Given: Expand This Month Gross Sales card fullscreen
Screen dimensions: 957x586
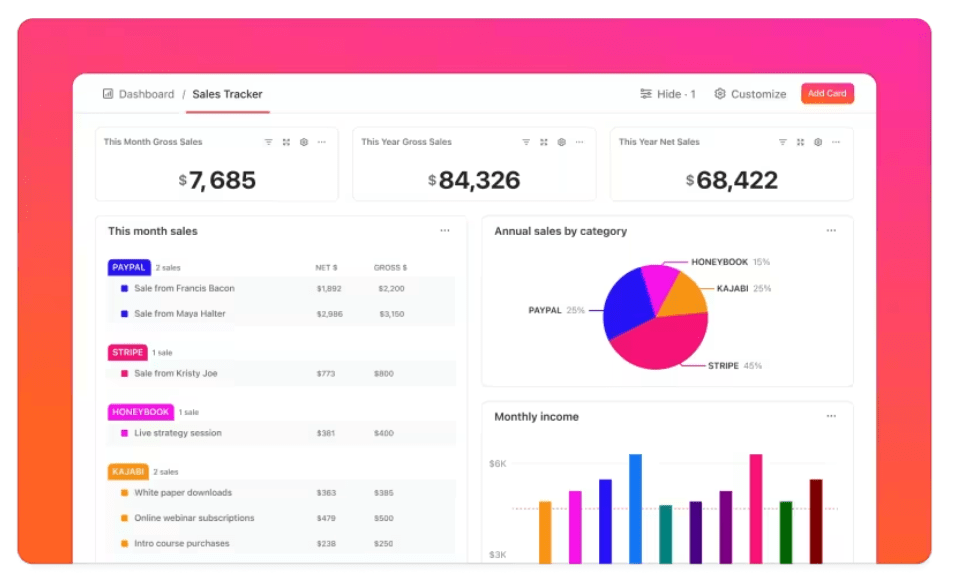Looking at the screenshot, I should [286, 142].
